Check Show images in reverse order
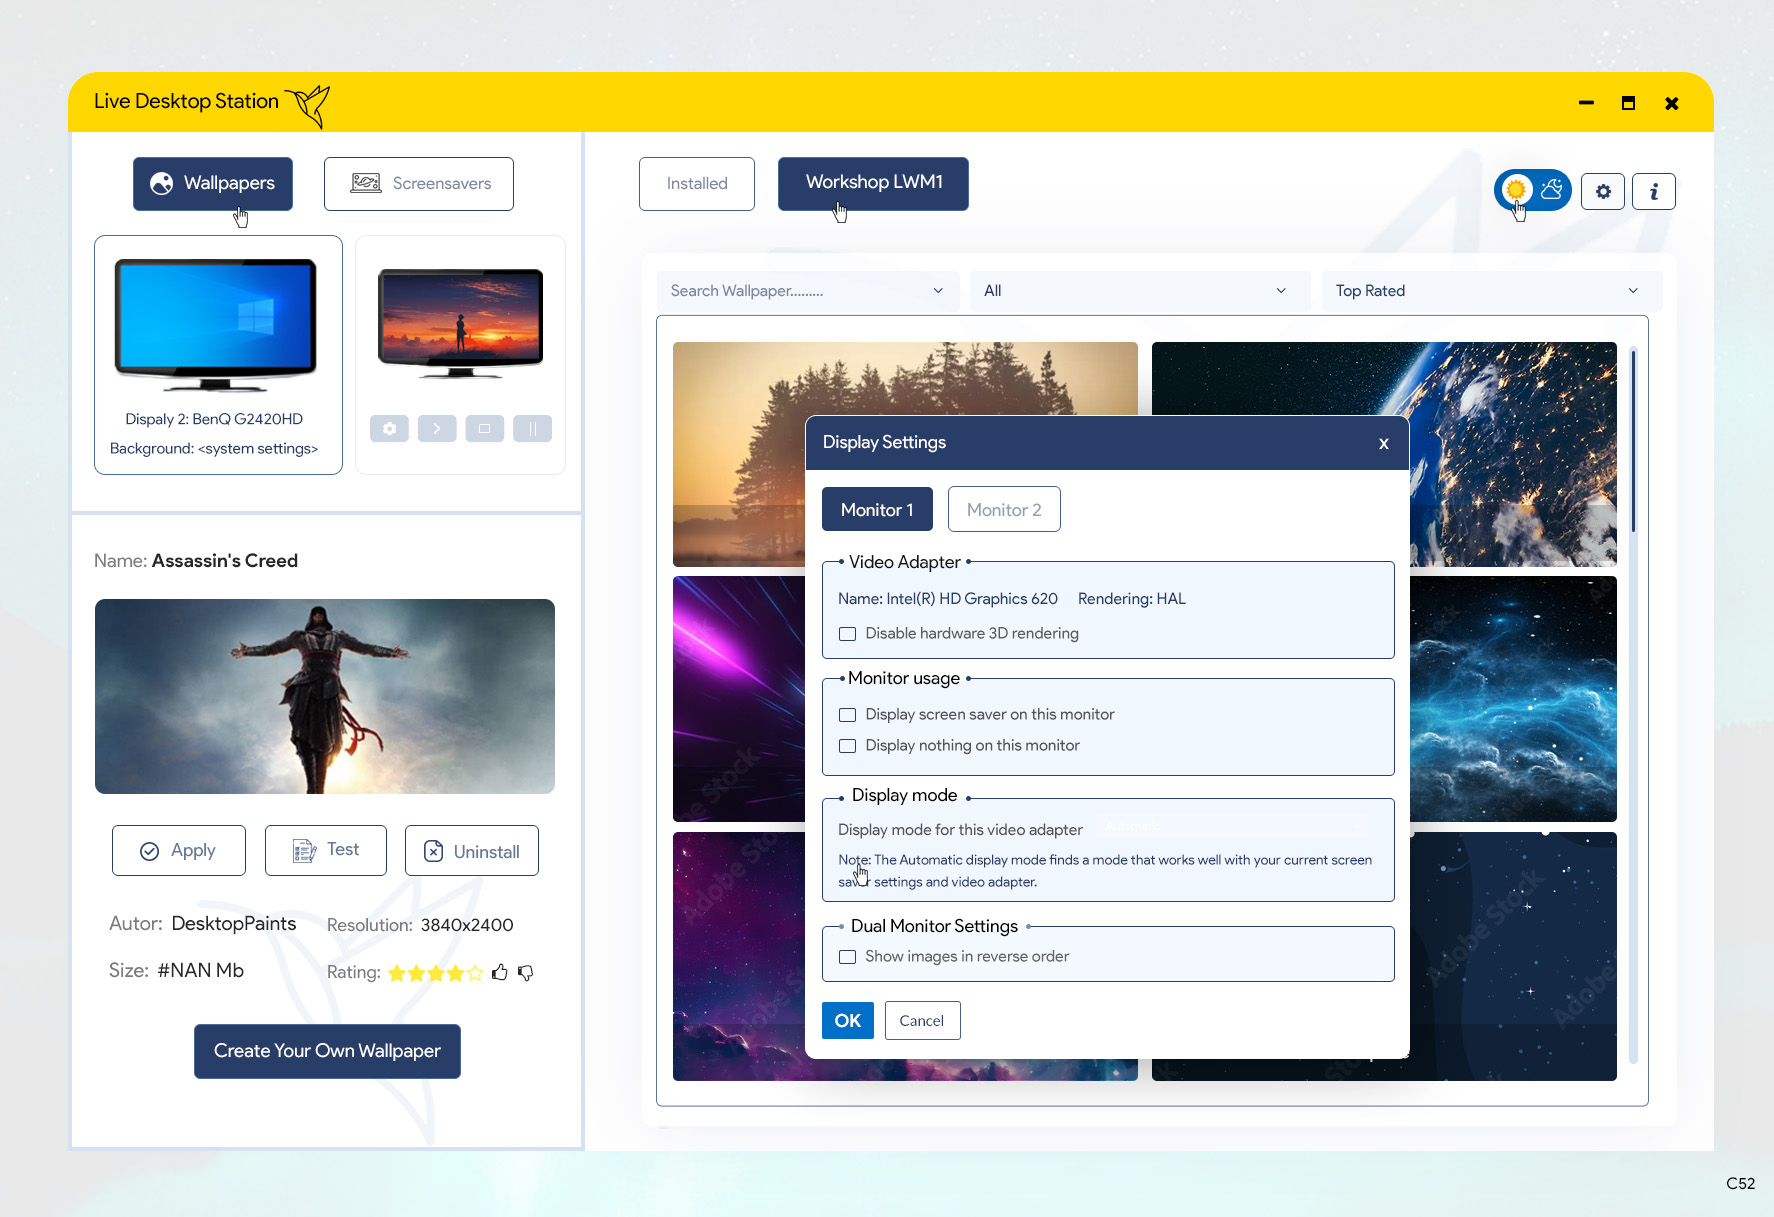The image size is (1774, 1217). coord(847,957)
